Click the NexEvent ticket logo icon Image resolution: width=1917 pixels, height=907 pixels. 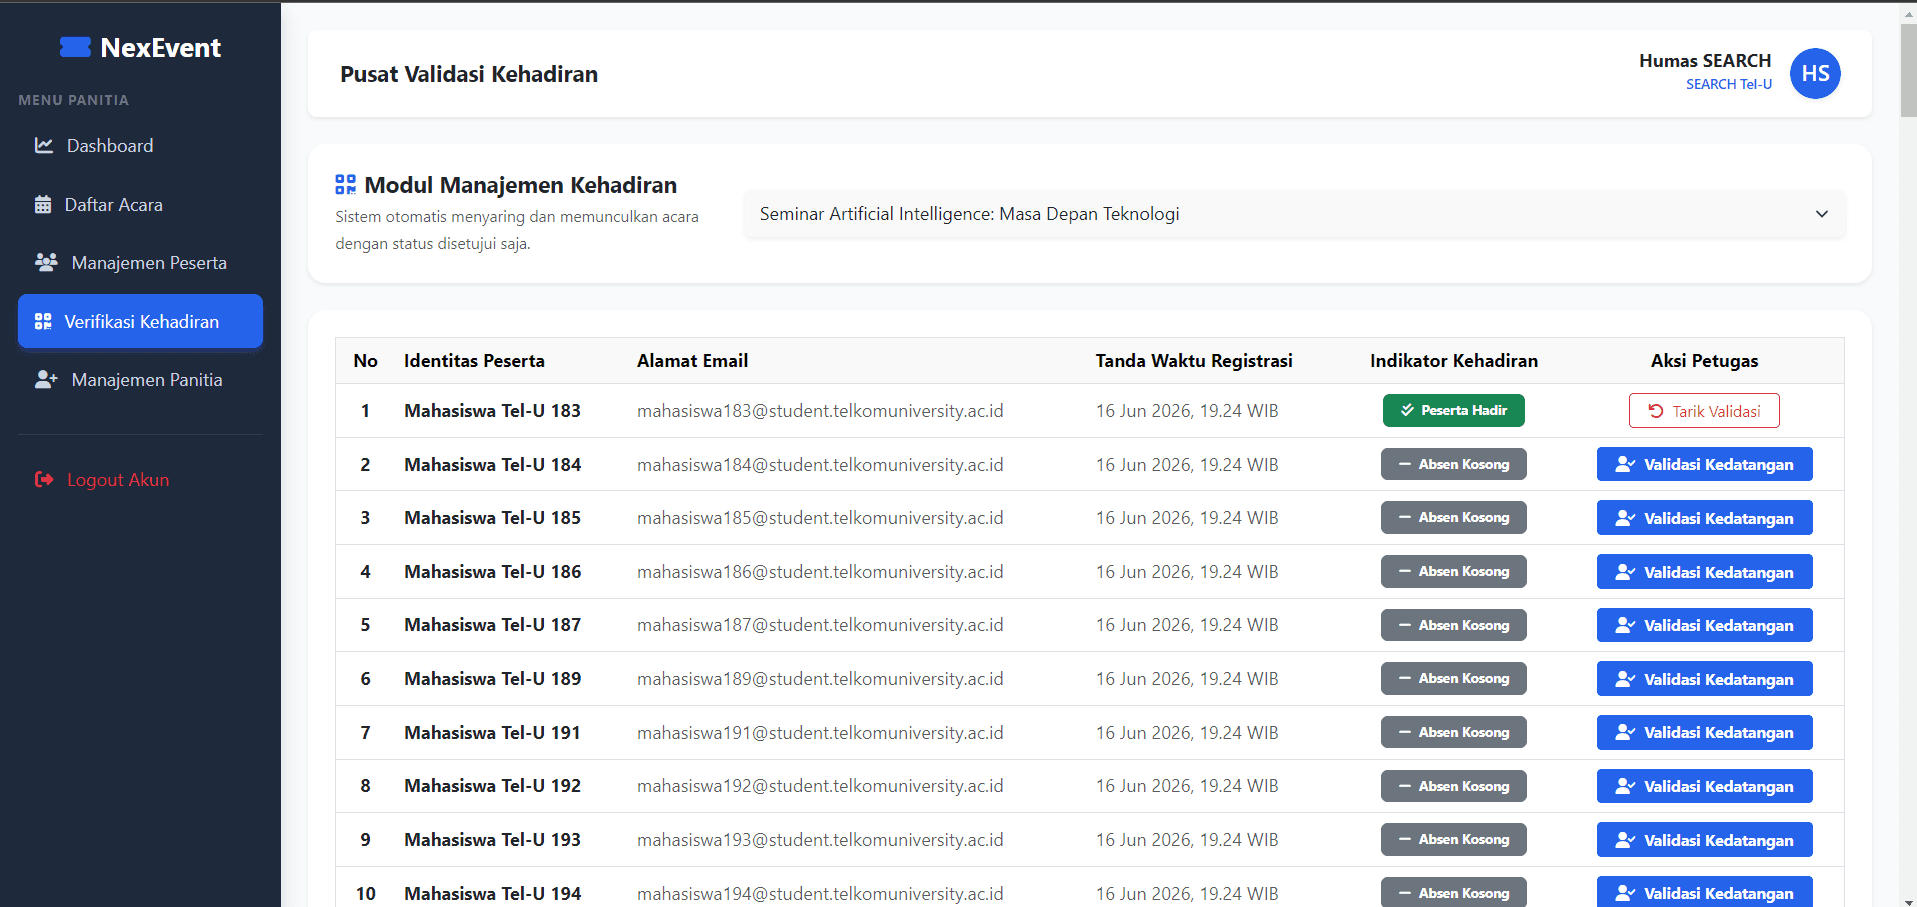(75, 47)
